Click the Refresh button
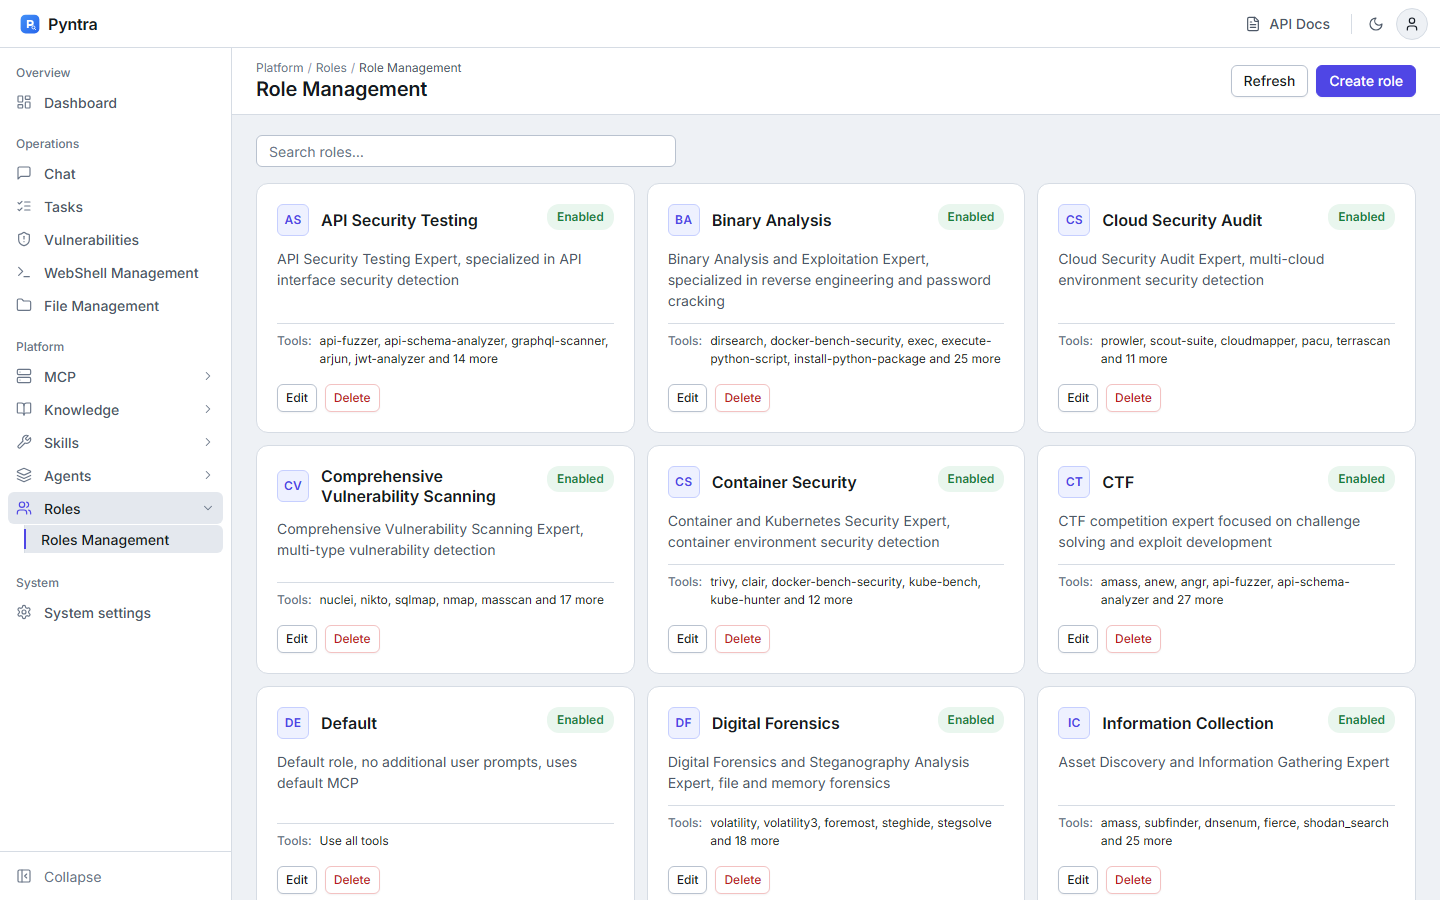This screenshot has height=900, width=1440. click(1269, 81)
